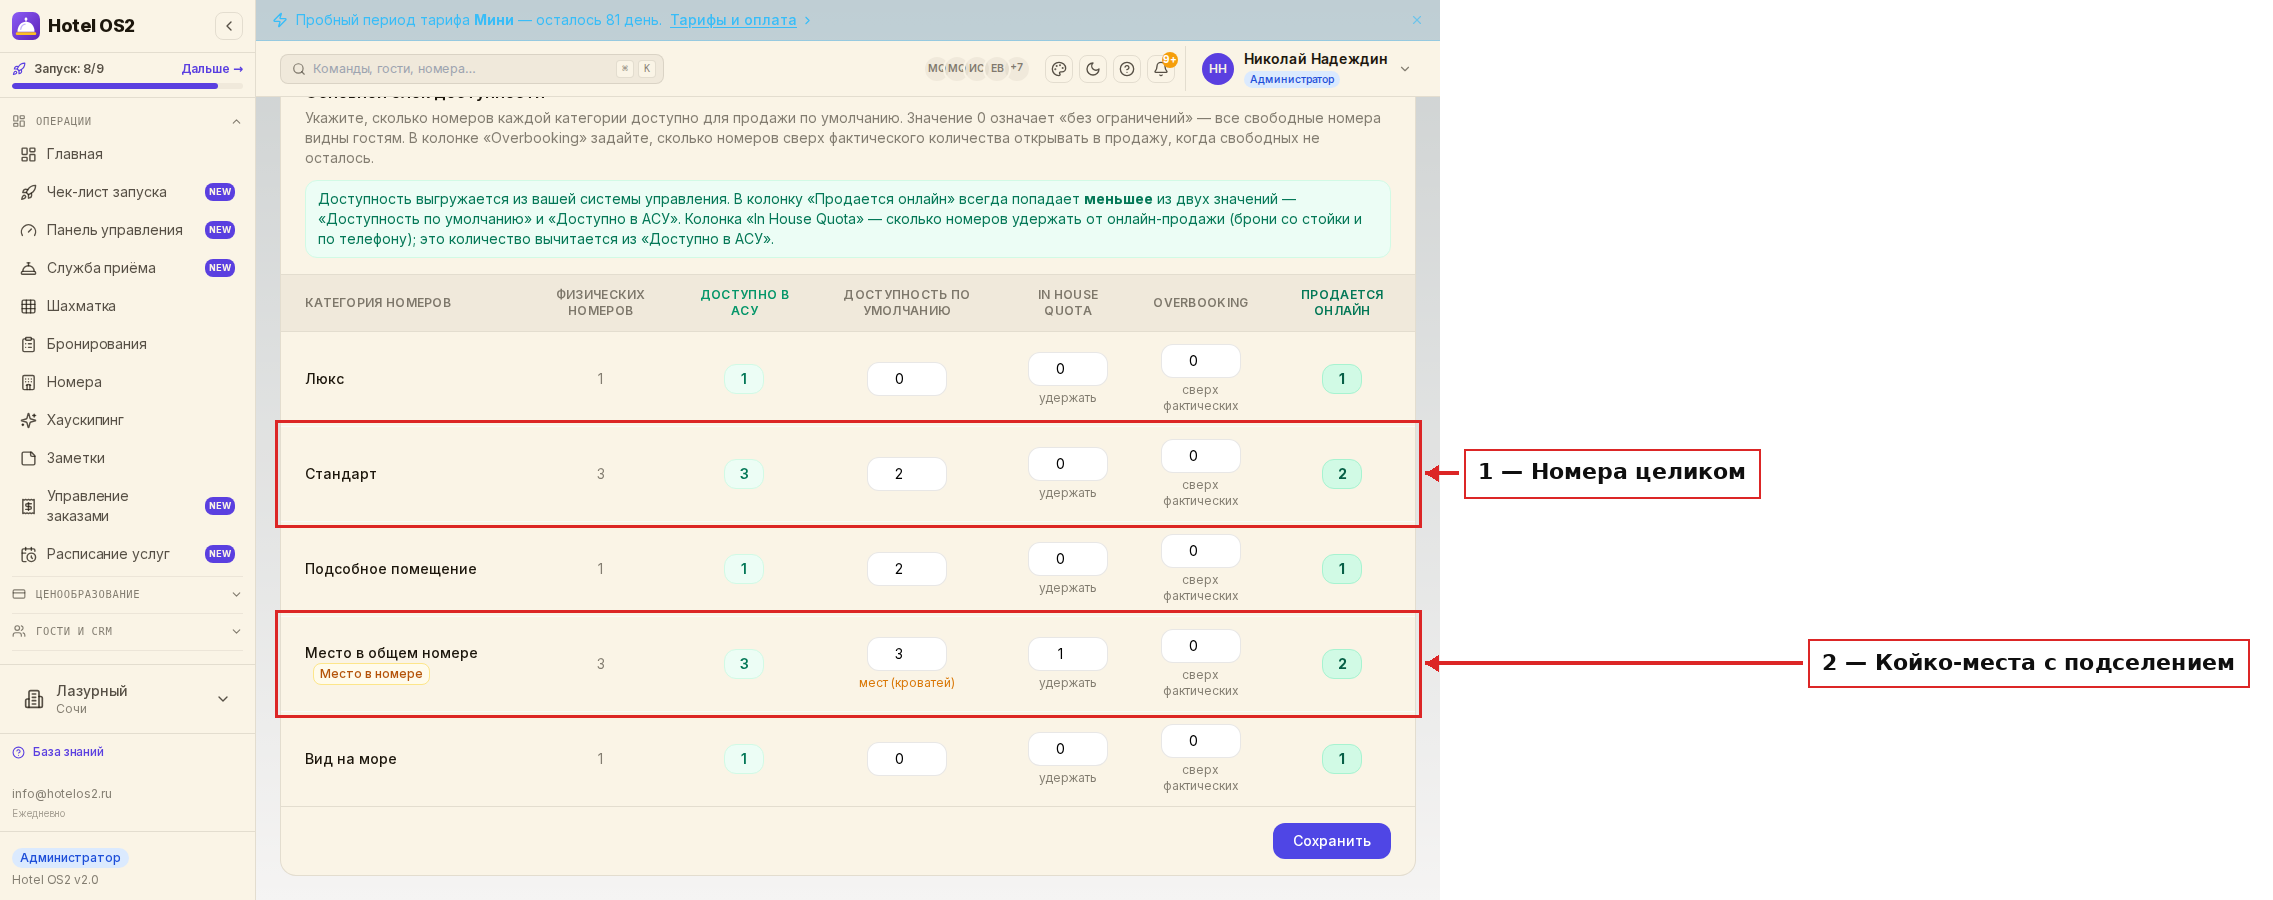Open Номера building icon
This screenshot has height=900, width=2273.
tap(29, 382)
